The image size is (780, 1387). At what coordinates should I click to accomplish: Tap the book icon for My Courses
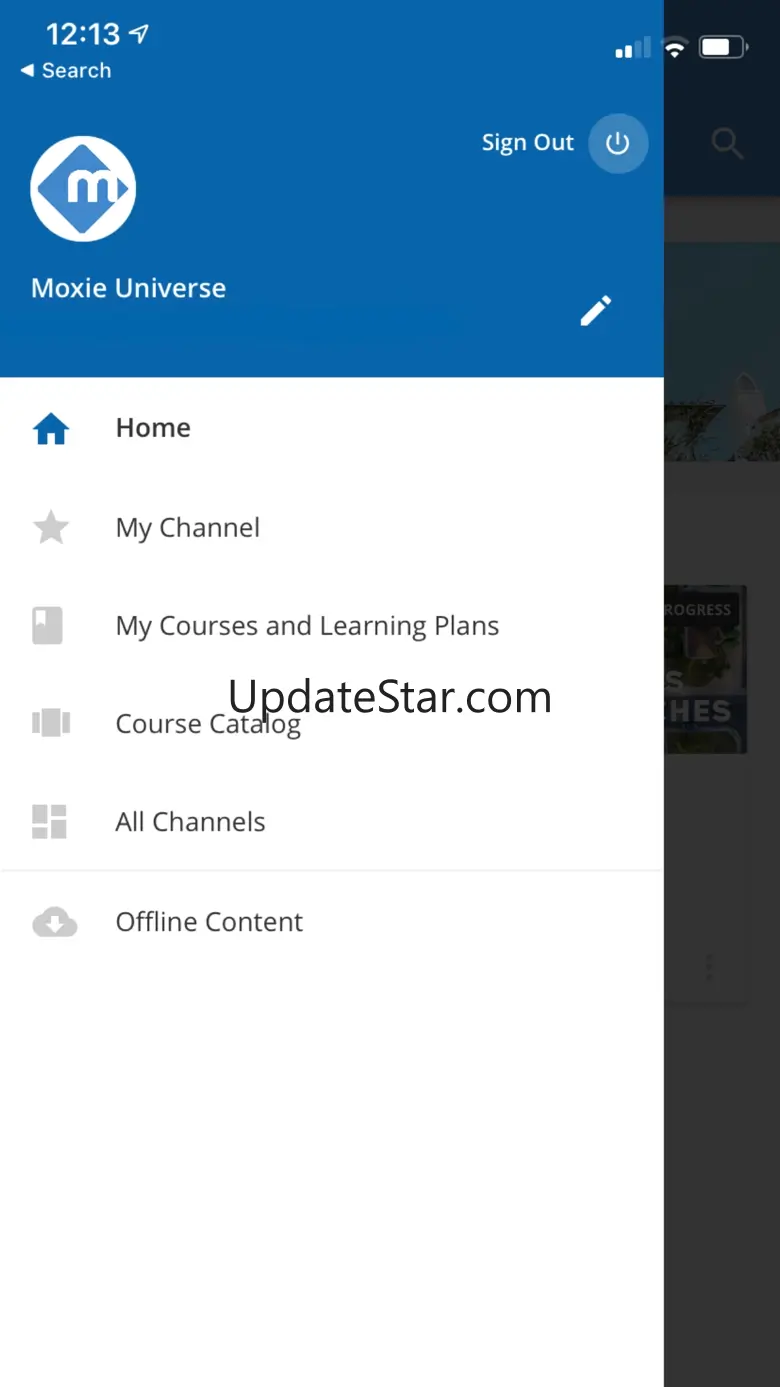[48, 626]
